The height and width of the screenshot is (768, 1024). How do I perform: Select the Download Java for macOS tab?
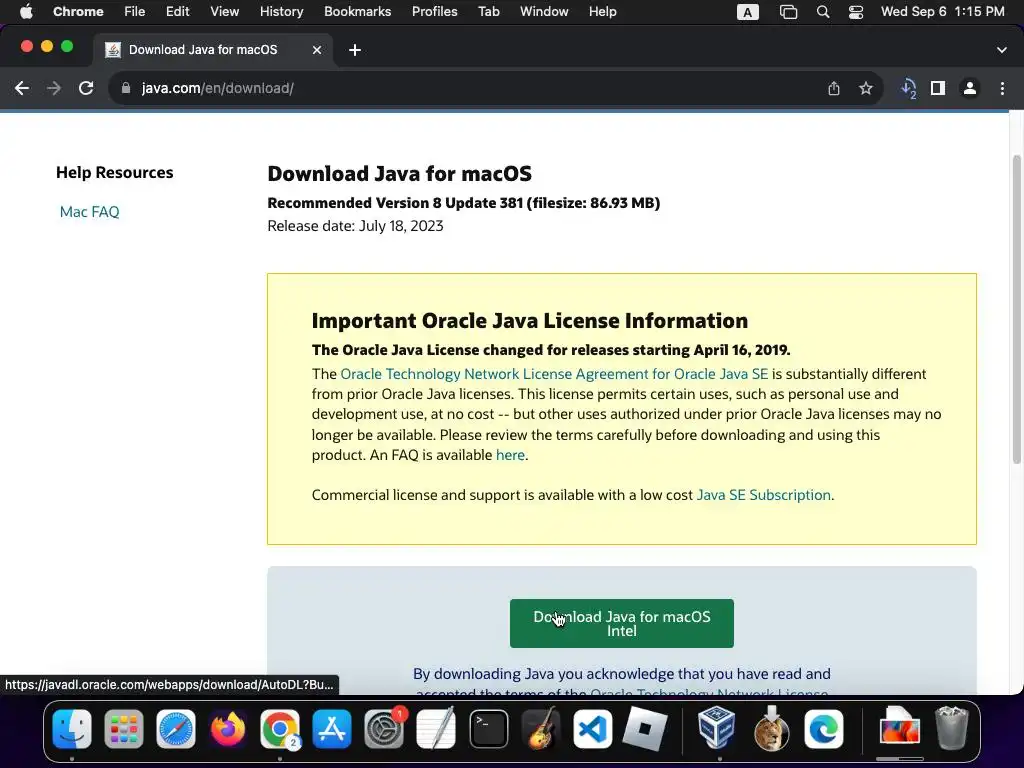tap(213, 50)
